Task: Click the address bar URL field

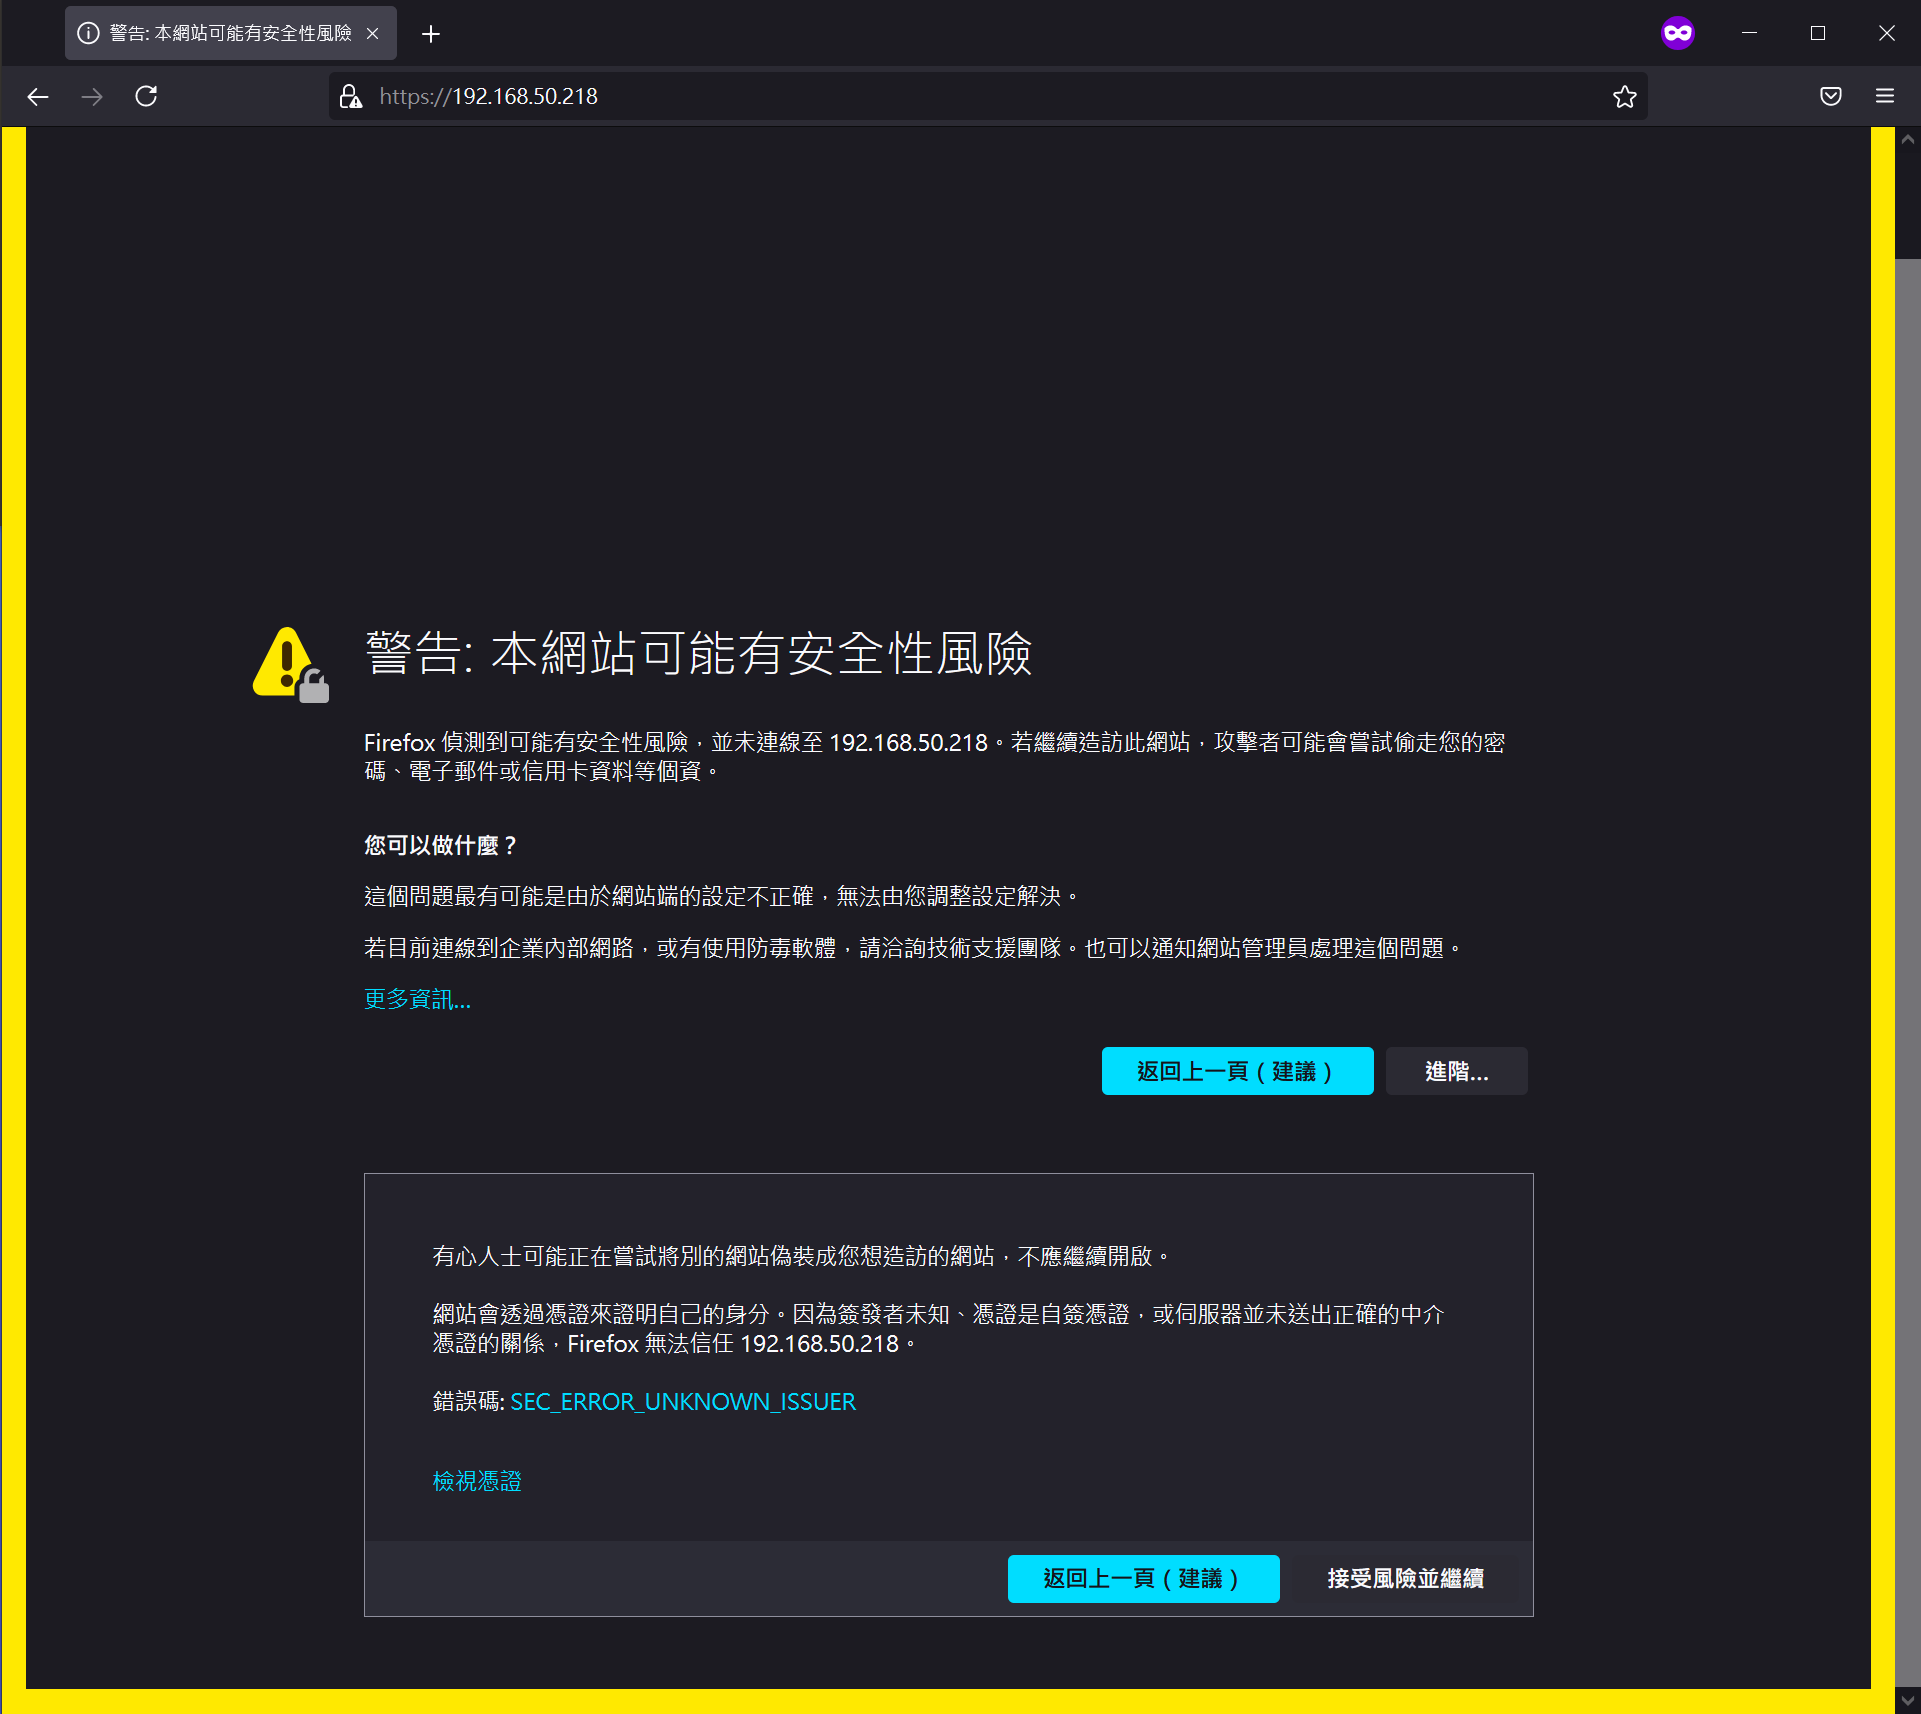Action: click(x=900, y=96)
